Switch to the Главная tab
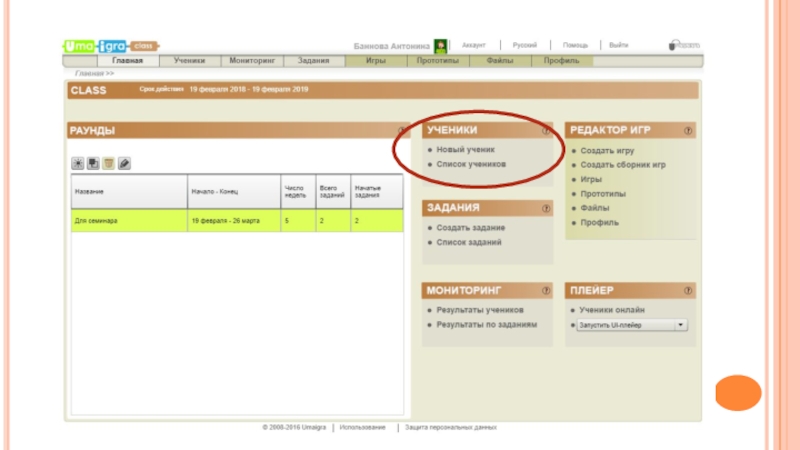This screenshot has width=800, height=450. 128,61
